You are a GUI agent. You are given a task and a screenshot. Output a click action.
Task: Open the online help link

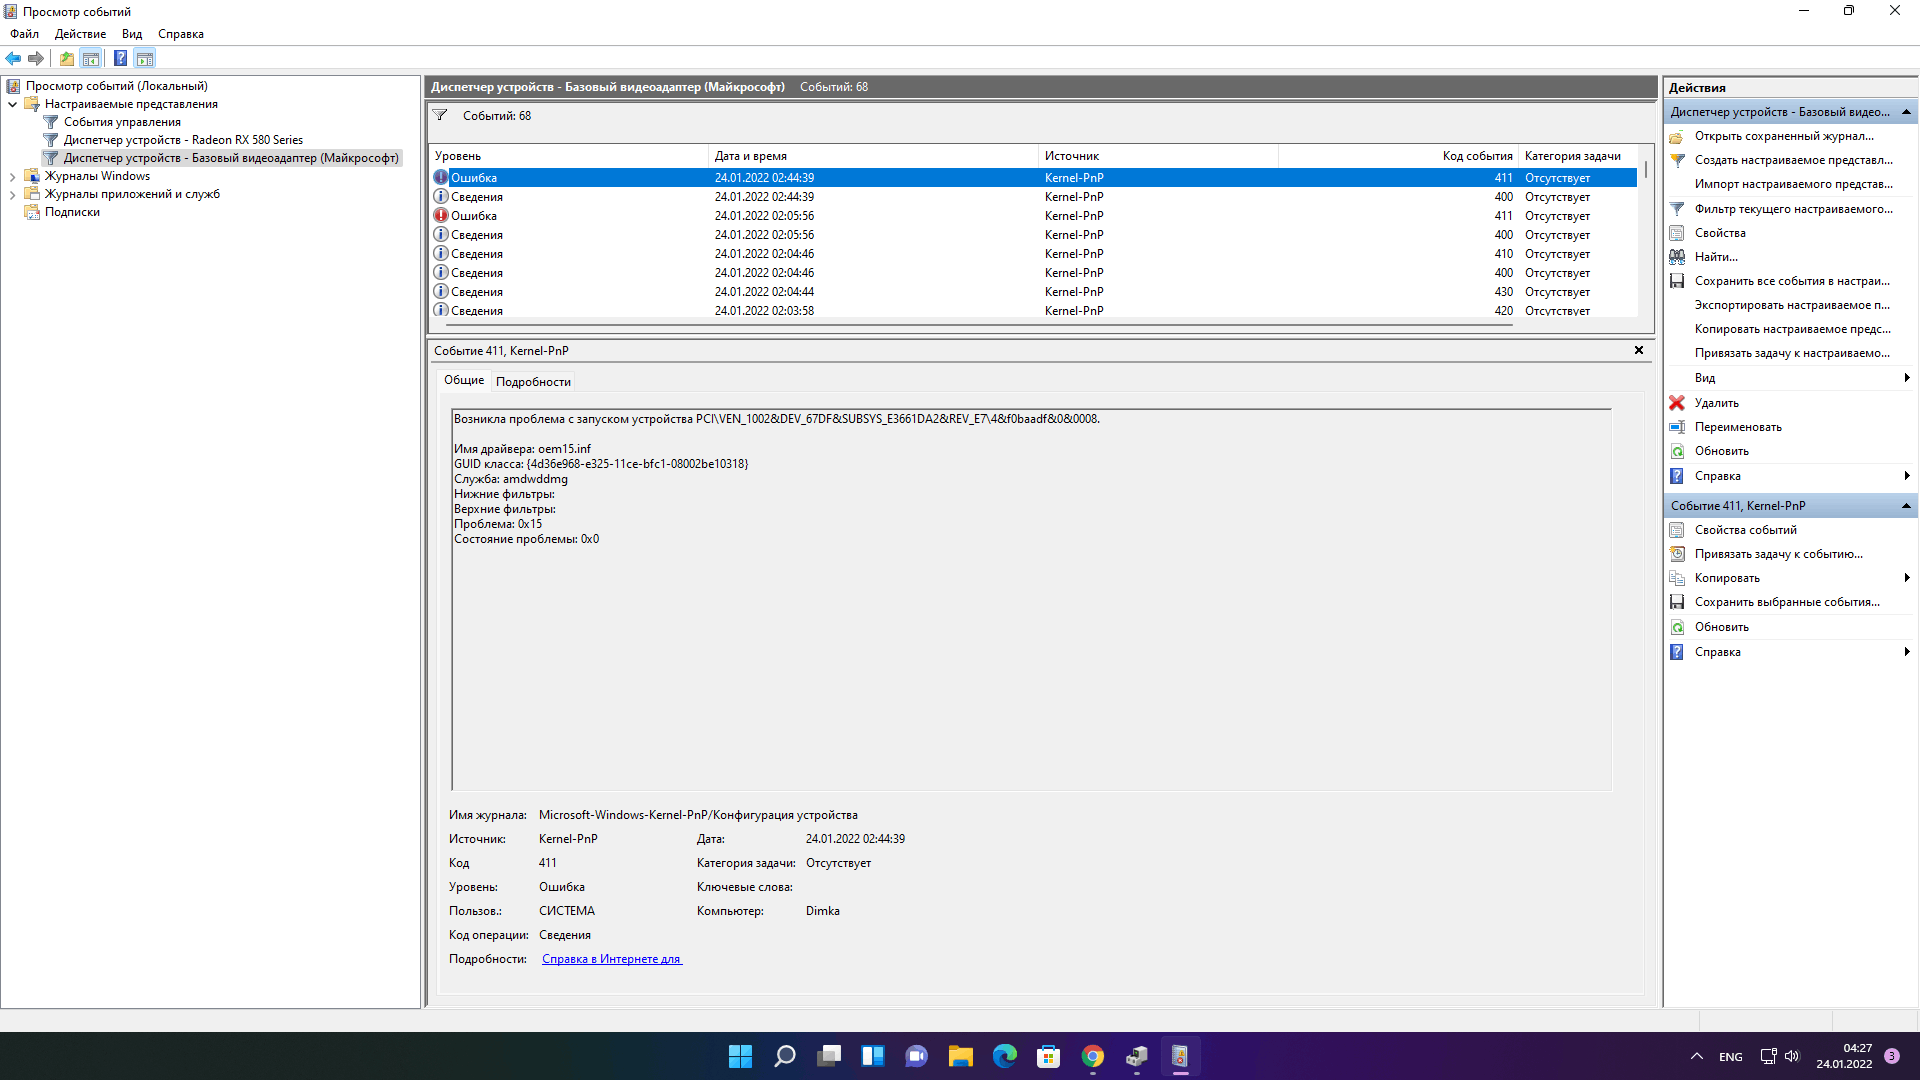click(x=611, y=959)
